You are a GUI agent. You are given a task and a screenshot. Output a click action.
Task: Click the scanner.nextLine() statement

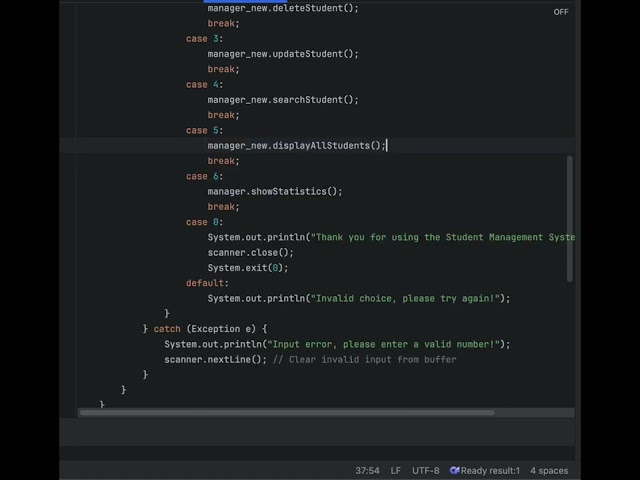tap(215, 360)
